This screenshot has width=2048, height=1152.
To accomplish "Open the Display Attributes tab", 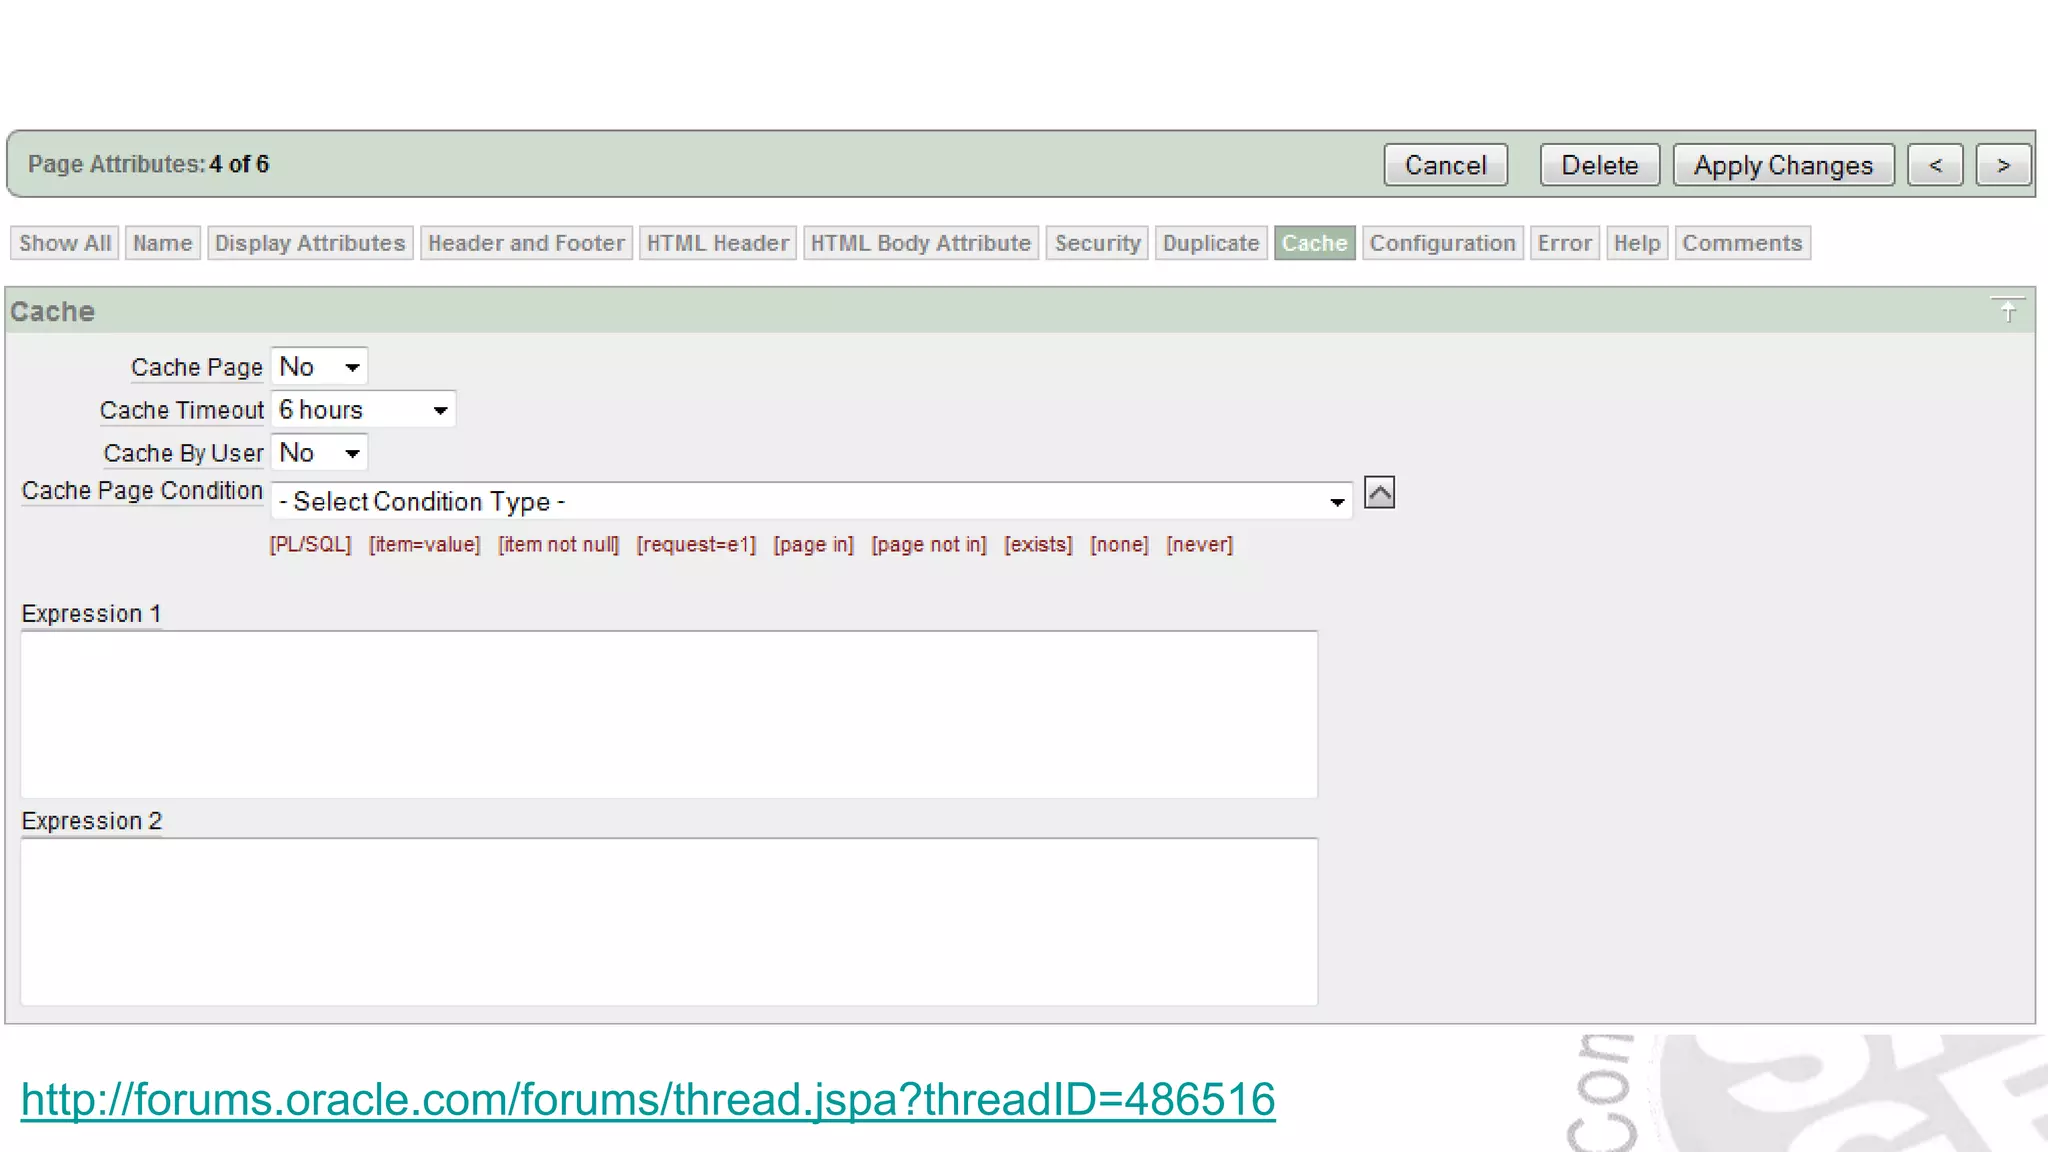I will (x=310, y=243).
